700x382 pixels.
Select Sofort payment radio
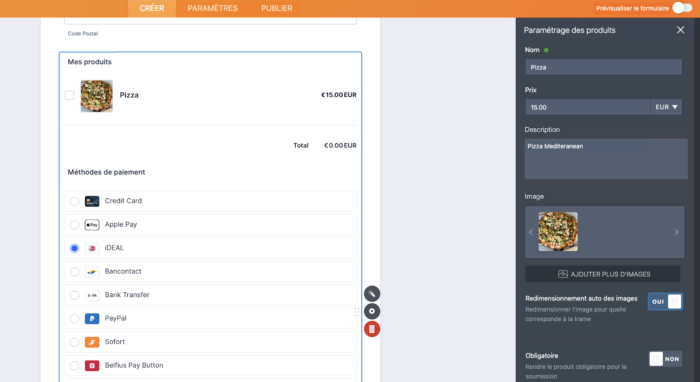click(x=75, y=342)
